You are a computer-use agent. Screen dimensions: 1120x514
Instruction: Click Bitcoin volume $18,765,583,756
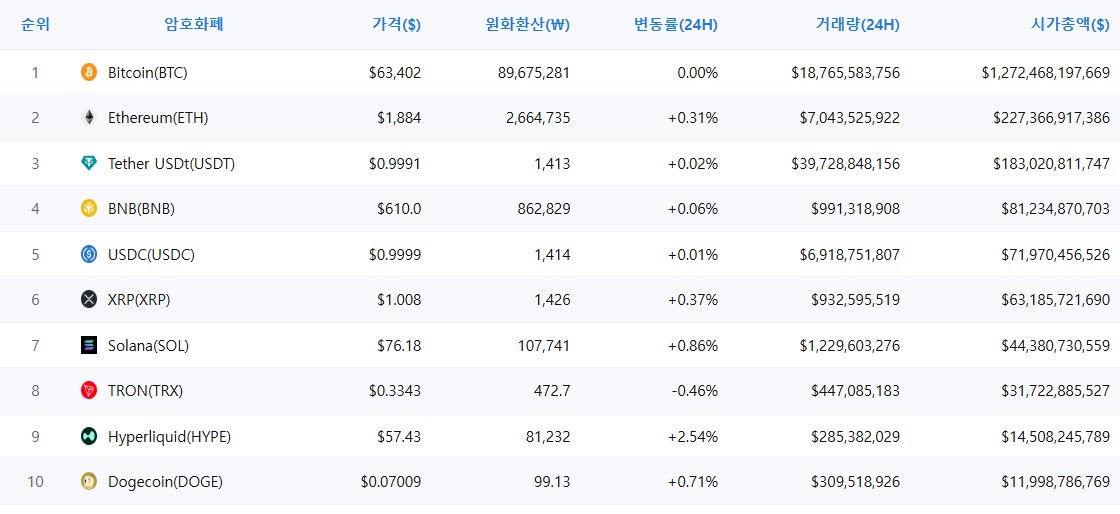[846, 72]
